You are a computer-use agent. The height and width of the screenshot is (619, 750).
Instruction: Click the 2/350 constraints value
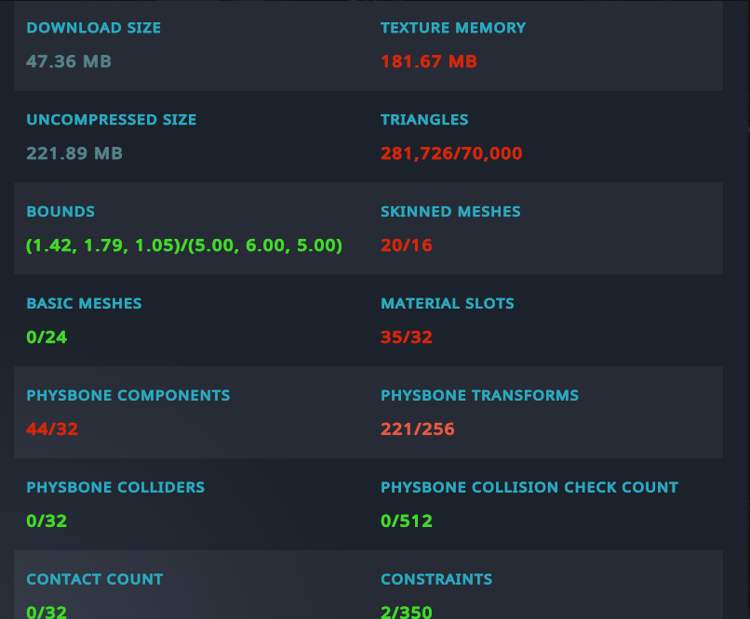(x=407, y=612)
